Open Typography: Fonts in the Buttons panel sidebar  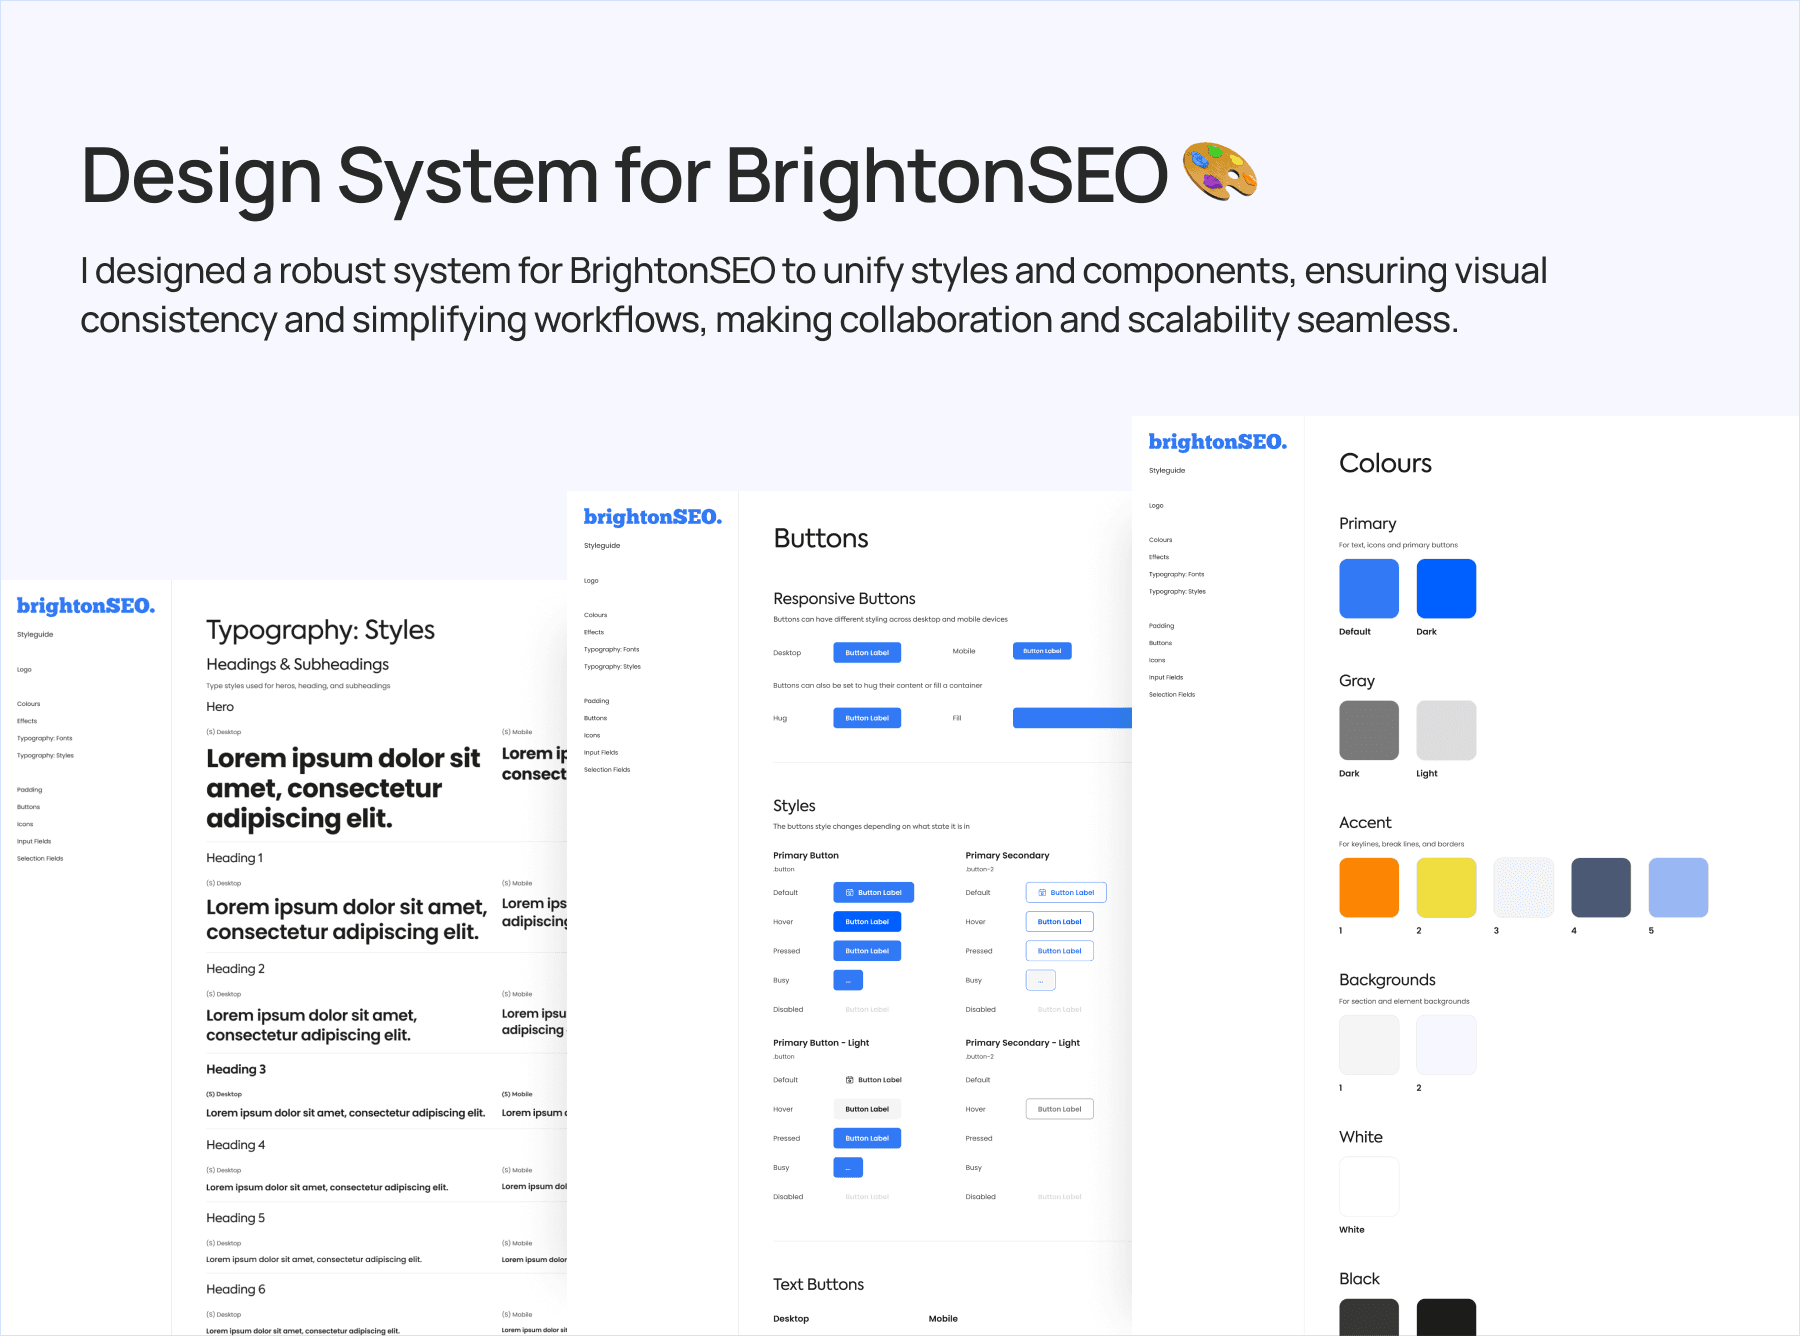coord(612,649)
